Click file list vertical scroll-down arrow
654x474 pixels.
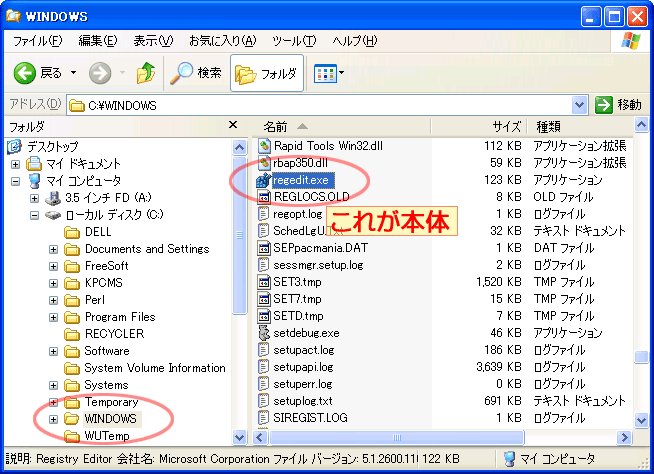pos(641,420)
